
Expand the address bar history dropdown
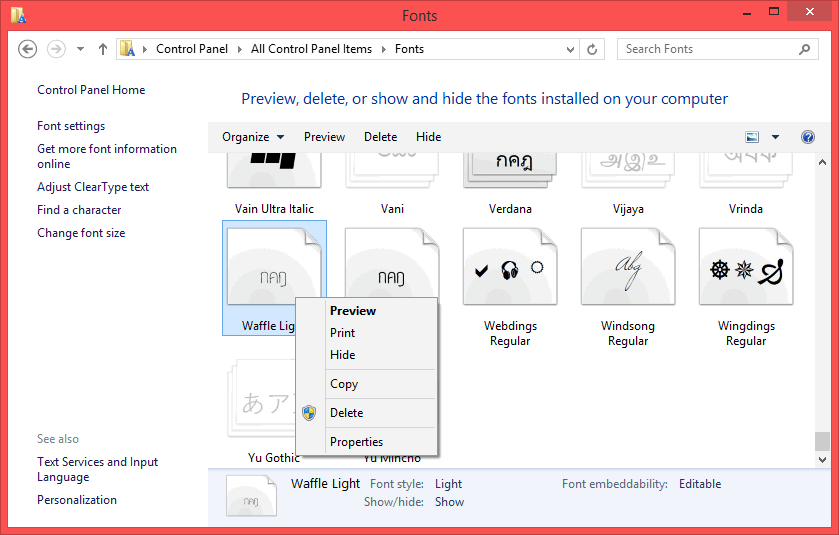[570, 49]
